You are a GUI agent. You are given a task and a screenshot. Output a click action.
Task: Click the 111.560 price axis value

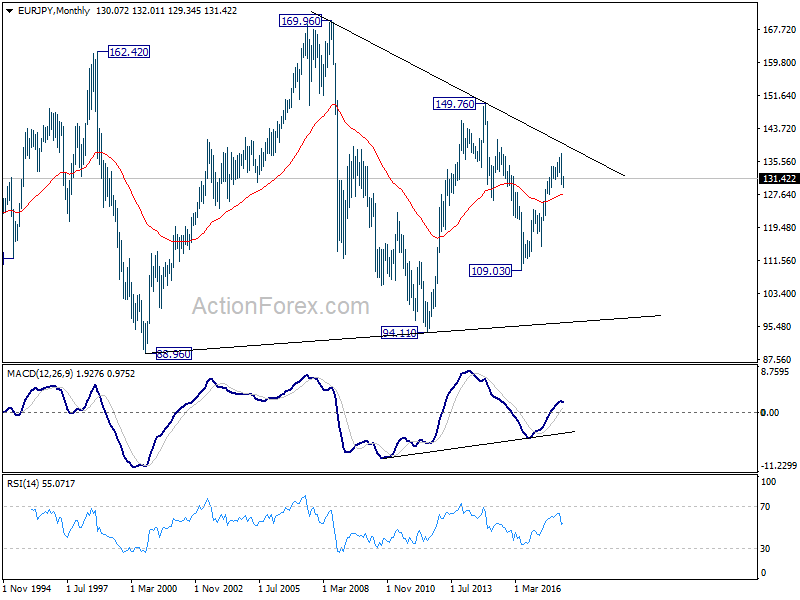(779, 260)
